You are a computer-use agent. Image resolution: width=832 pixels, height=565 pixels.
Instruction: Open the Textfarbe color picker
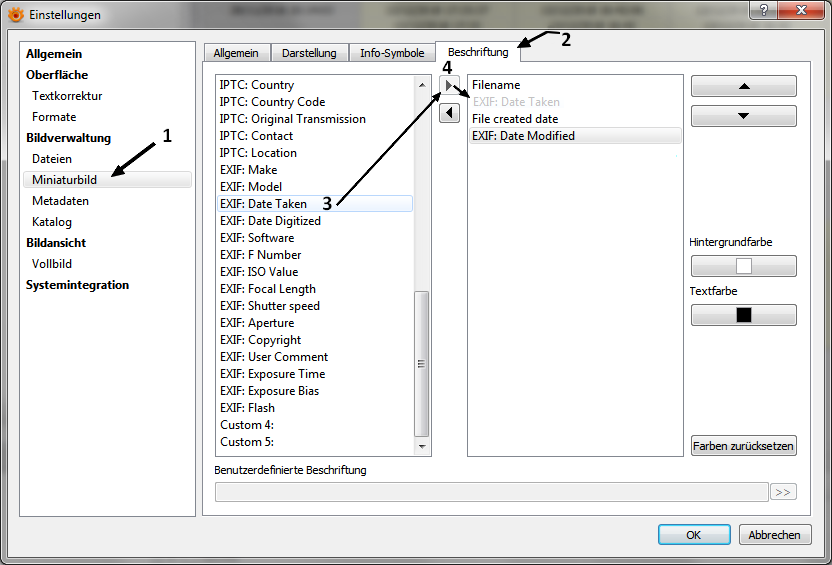click(x=743, y=315)
